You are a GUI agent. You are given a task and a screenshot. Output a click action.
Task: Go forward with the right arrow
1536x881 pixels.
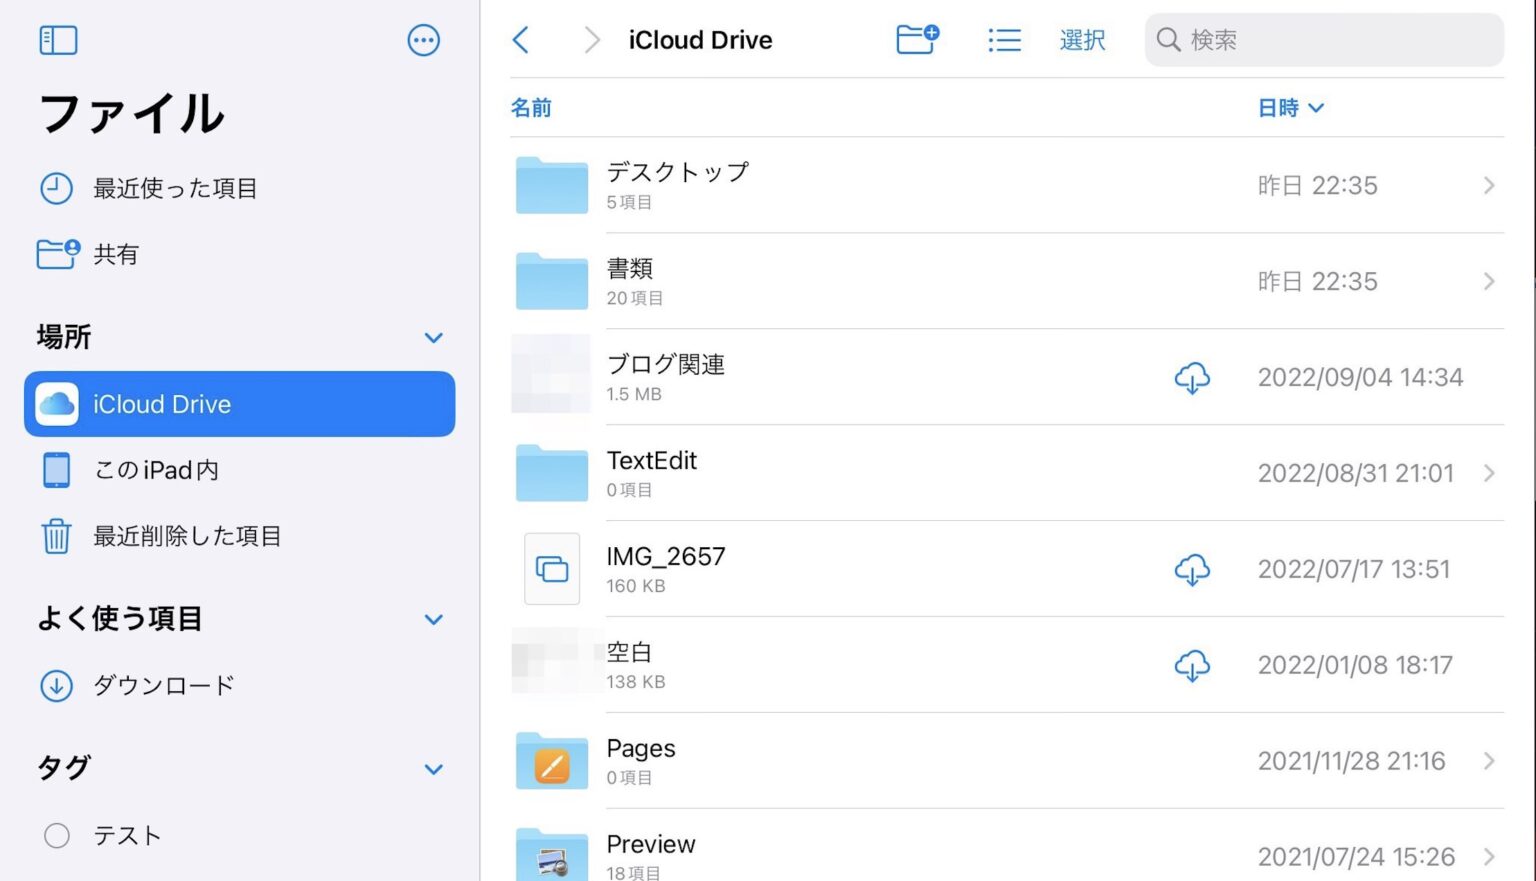point(592,40)
